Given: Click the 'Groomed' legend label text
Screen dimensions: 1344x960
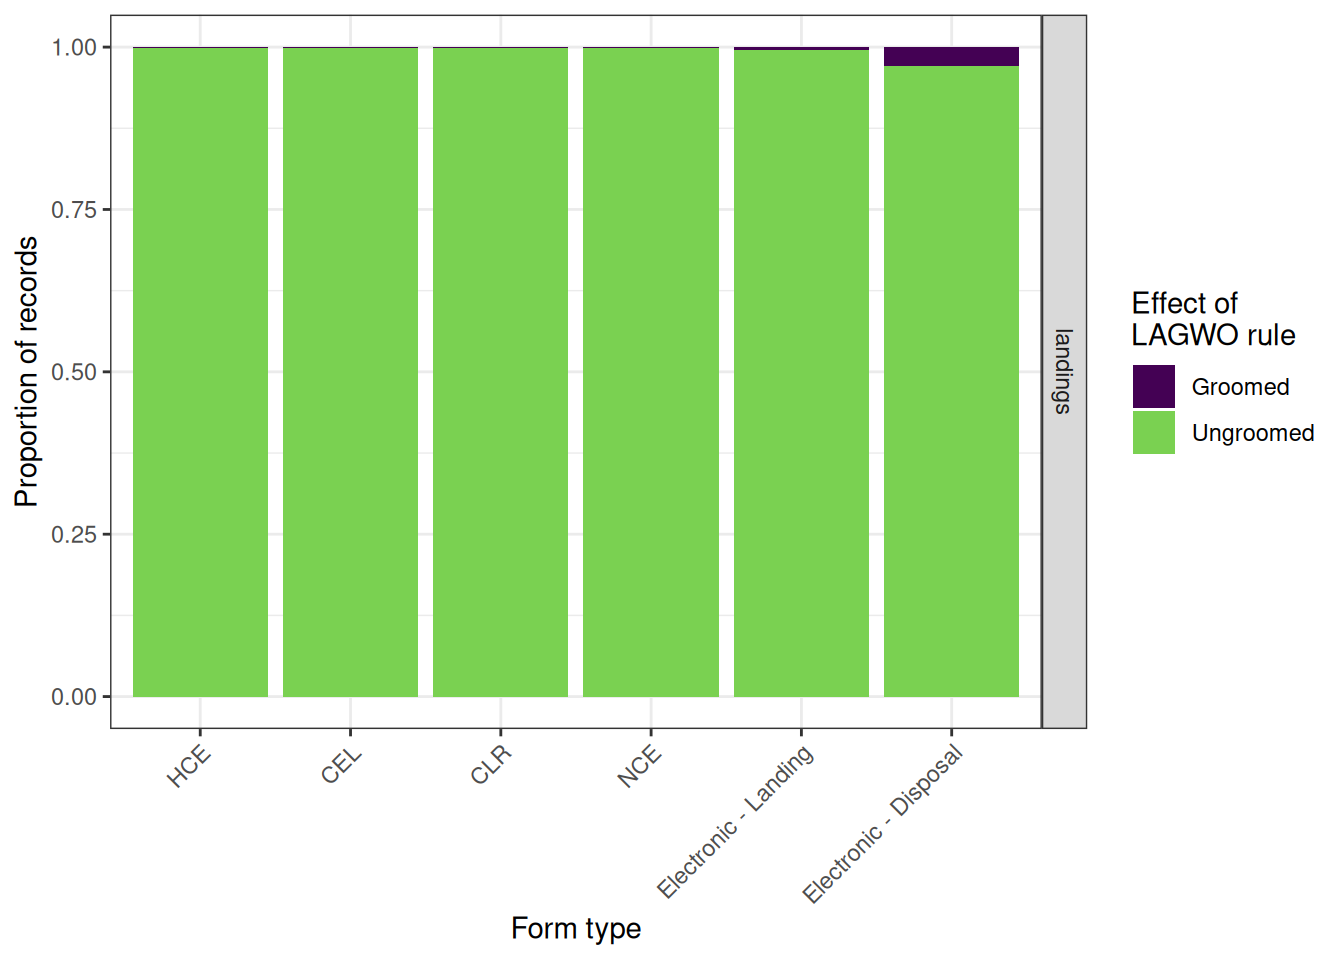Looking at the screenshot, I should [1240, 387].
